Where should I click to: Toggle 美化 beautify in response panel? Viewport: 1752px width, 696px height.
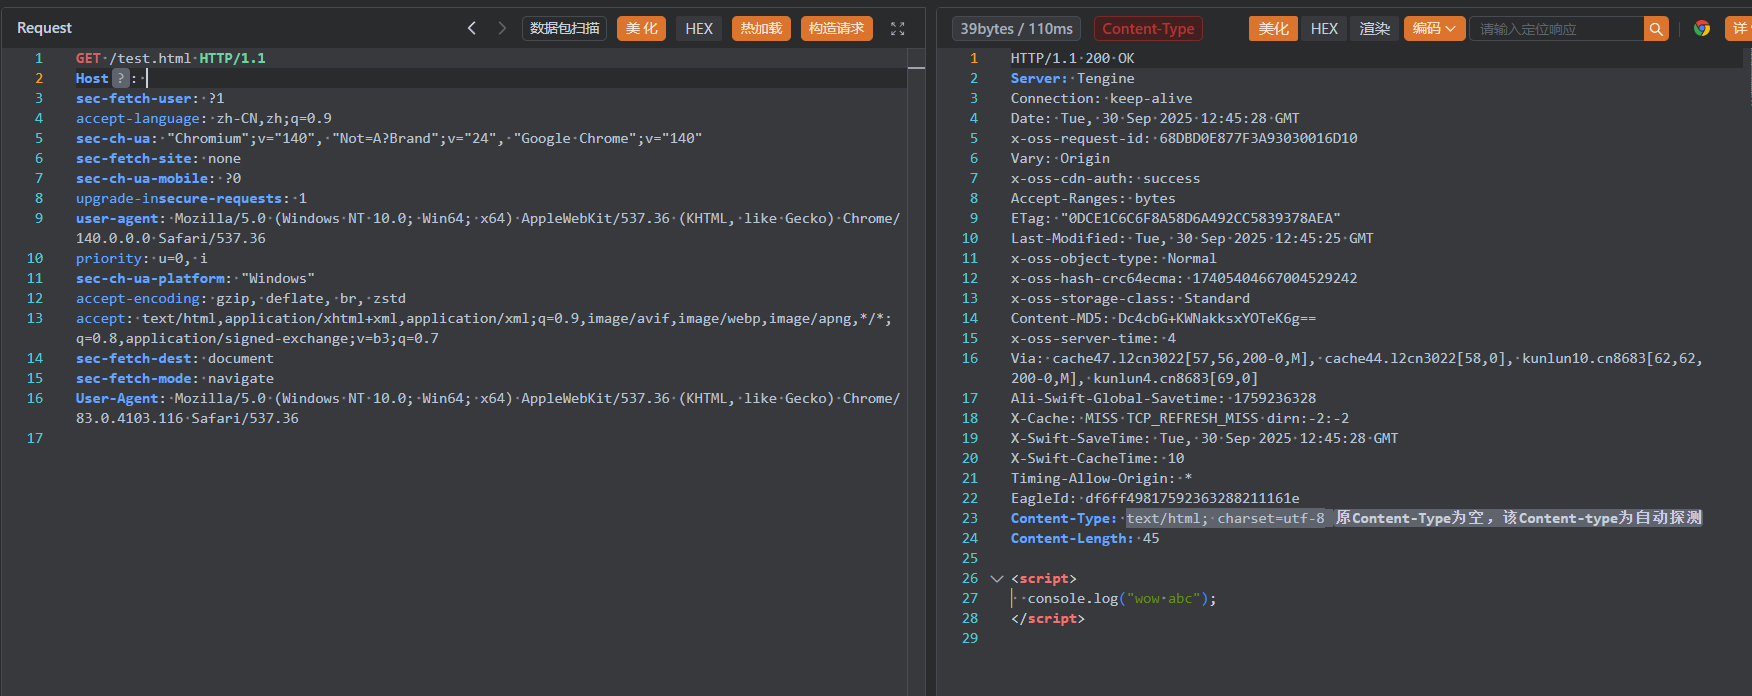click(1273, 29)
